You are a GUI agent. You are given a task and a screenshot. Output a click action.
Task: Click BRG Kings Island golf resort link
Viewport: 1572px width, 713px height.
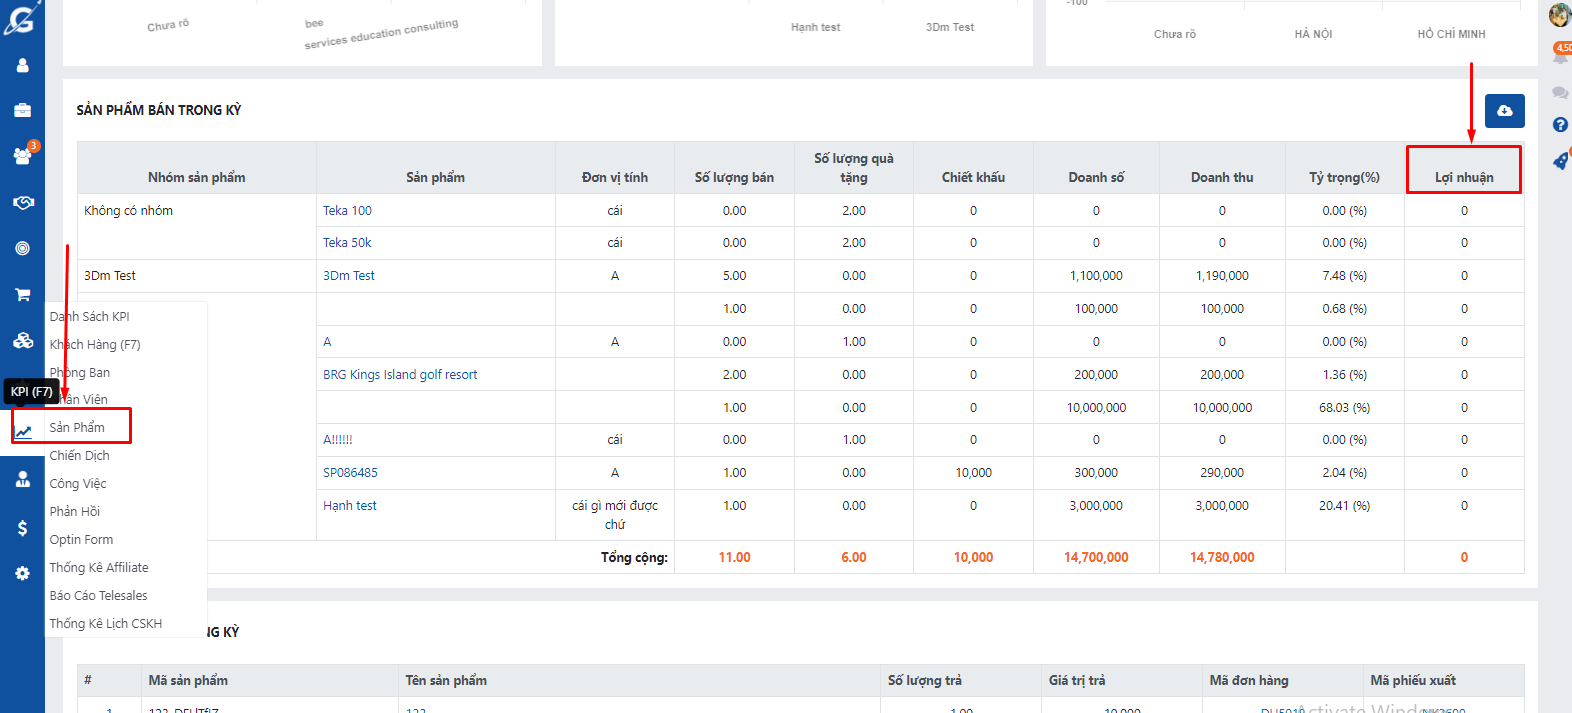pyautogui.click(x=400, y=375)
